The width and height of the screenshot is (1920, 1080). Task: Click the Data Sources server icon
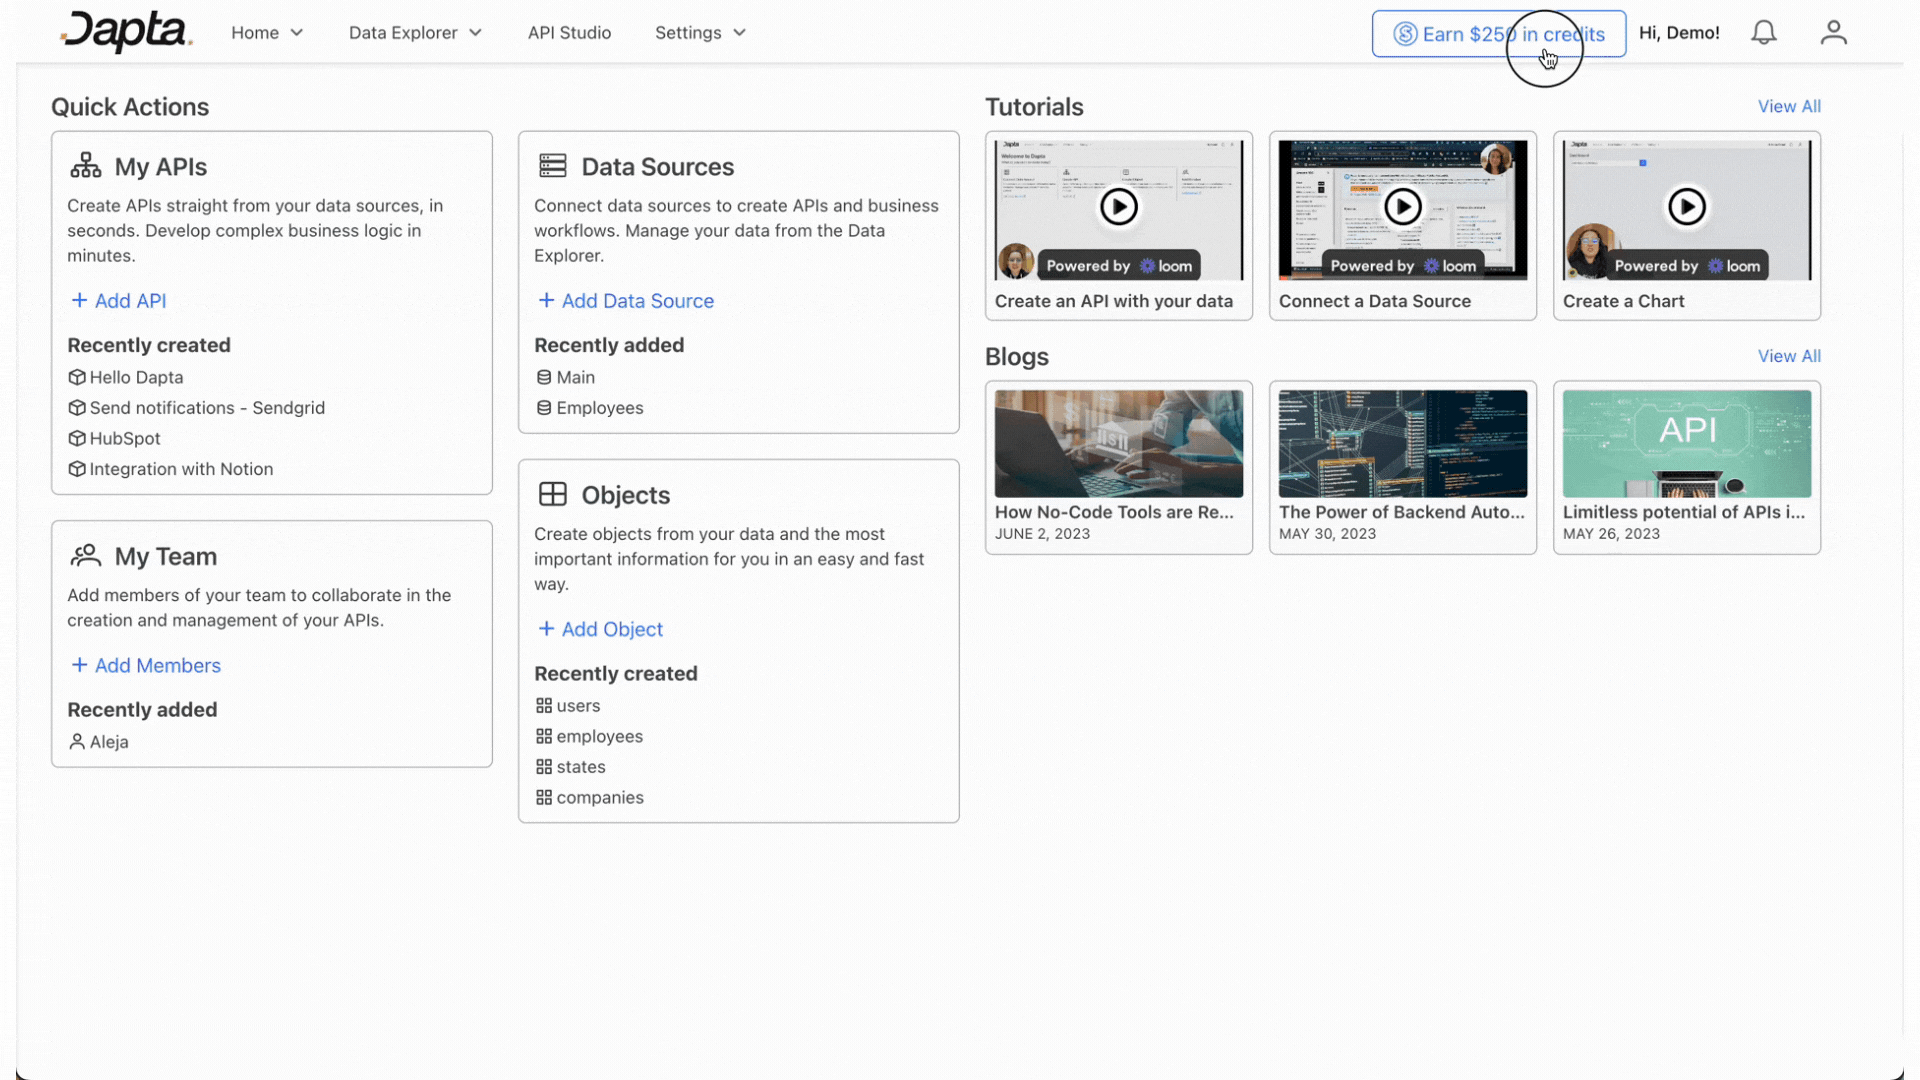tap(553, 166)
